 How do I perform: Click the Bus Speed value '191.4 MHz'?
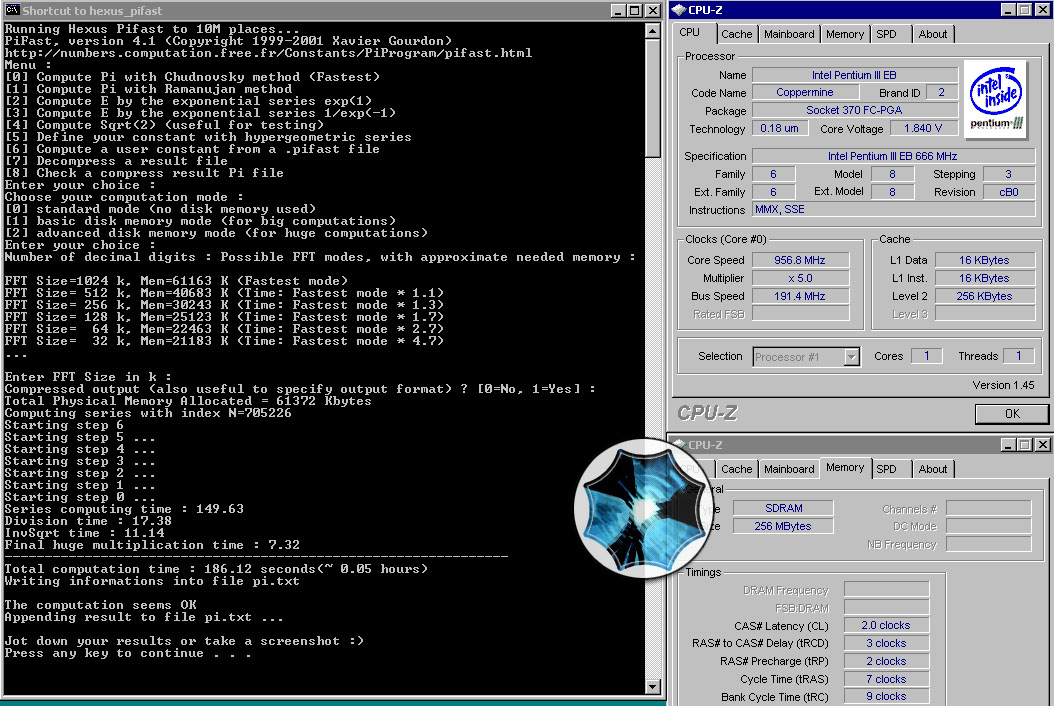pyautogui.click(x=800, y=296)
